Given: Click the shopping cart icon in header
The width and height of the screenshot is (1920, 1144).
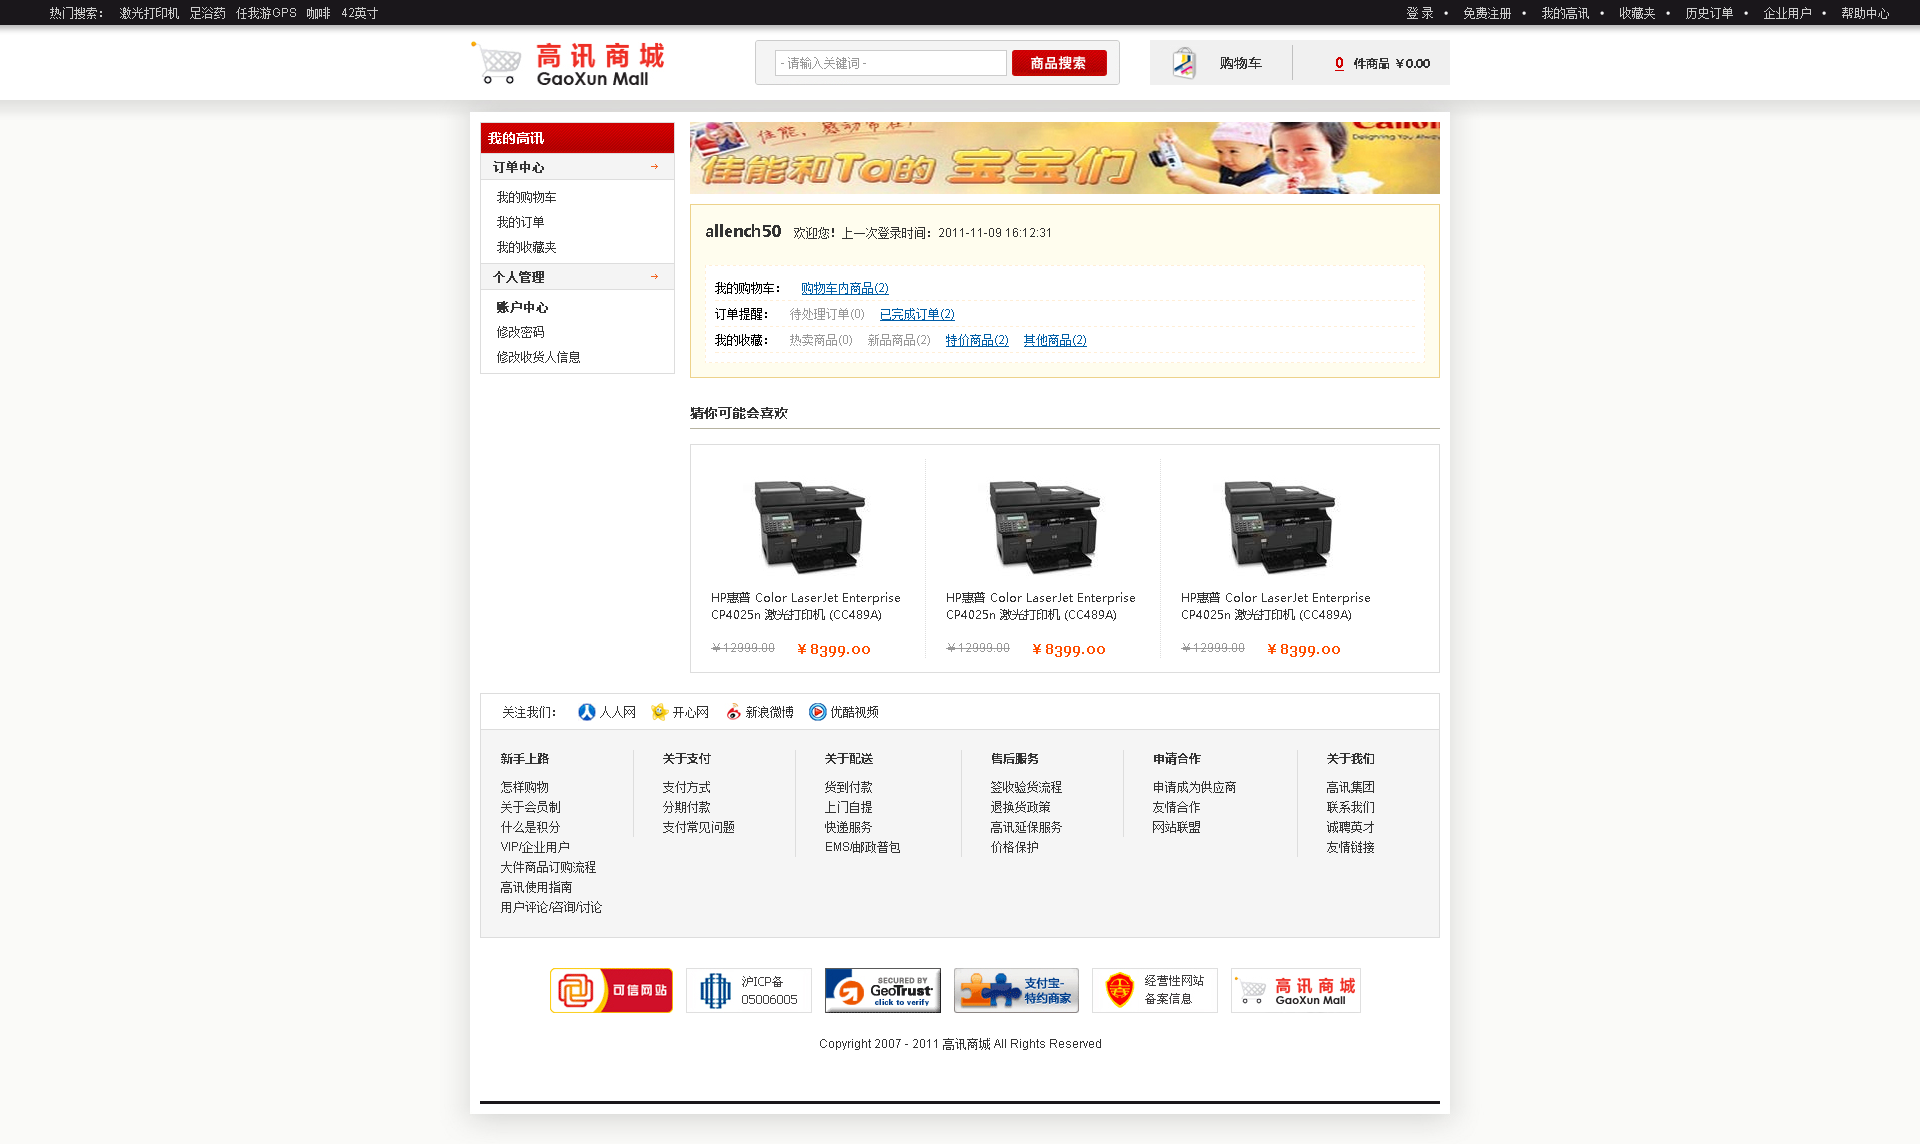Looking at the screenshot, I should (1184, 63).
